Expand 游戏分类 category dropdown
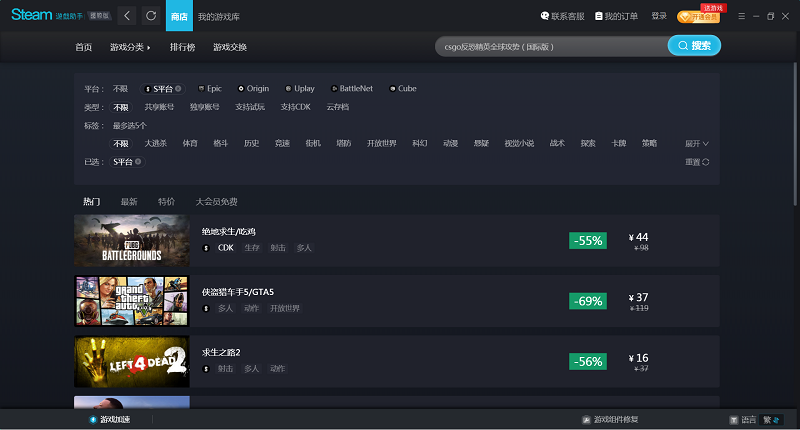The image size is (800, 430). (x=130, y=47)
